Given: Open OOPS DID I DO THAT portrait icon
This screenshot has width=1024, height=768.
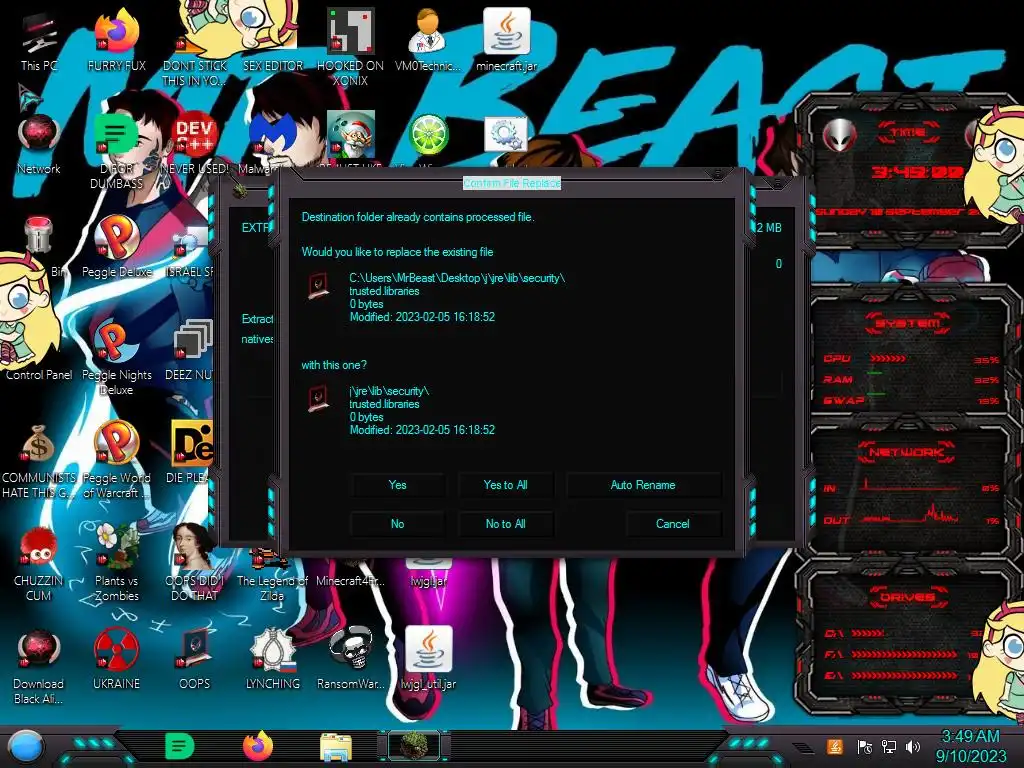Looking at the screenshot, I should pyautogui.click(x=195, y=564).
